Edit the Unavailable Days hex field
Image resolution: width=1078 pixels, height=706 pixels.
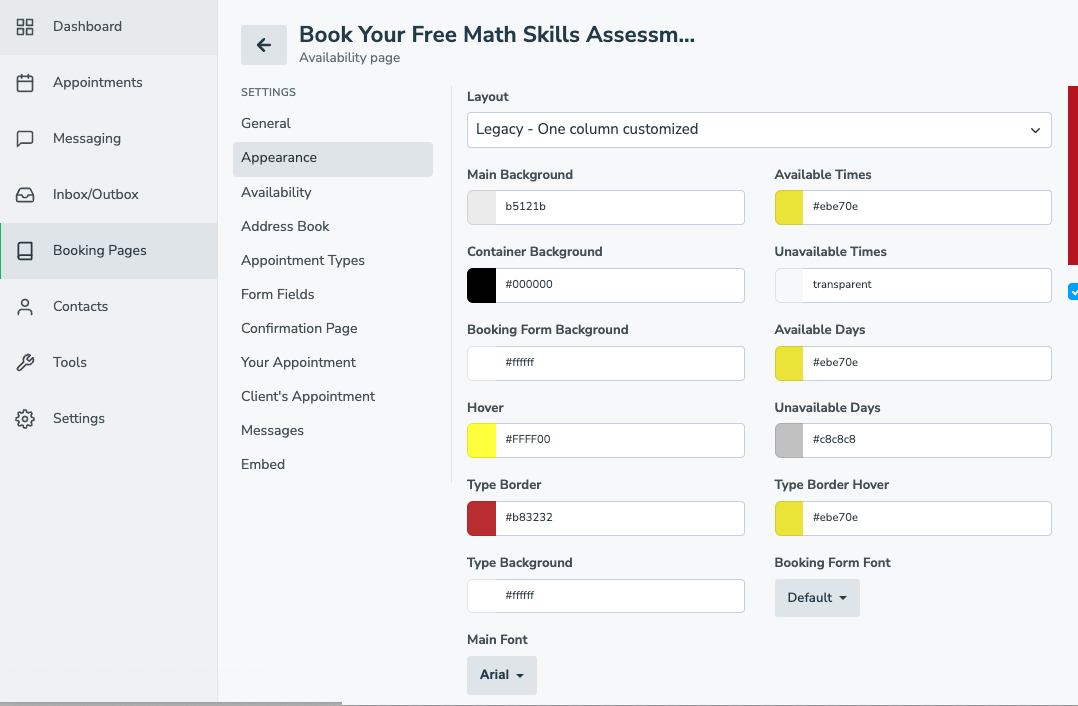tap(927, 441)
